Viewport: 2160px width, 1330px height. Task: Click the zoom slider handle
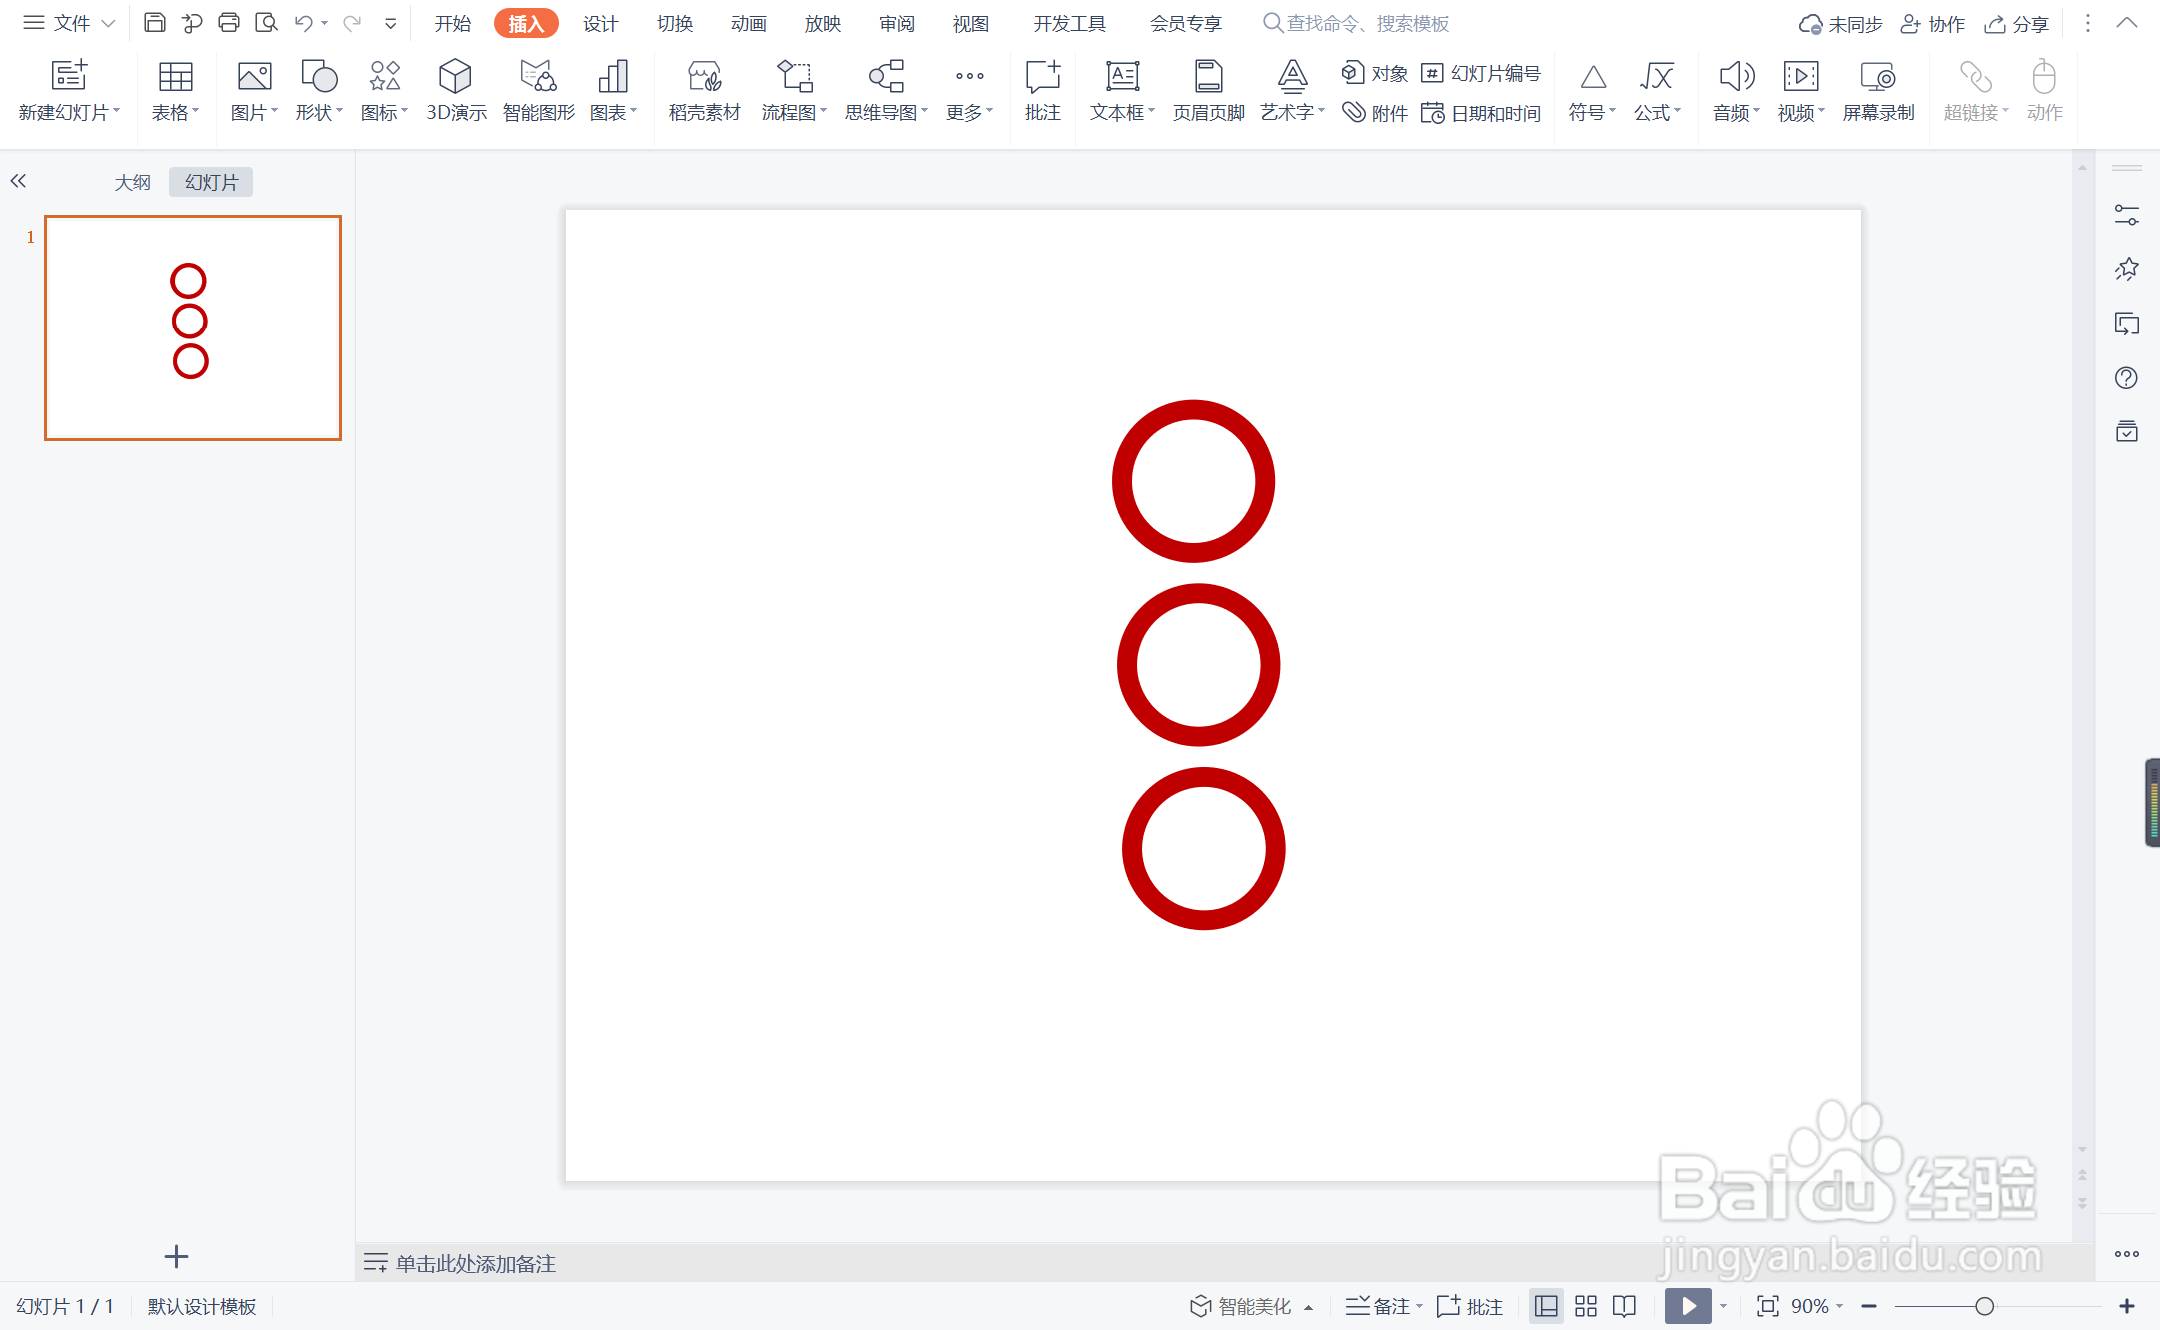point(1985,1306)
